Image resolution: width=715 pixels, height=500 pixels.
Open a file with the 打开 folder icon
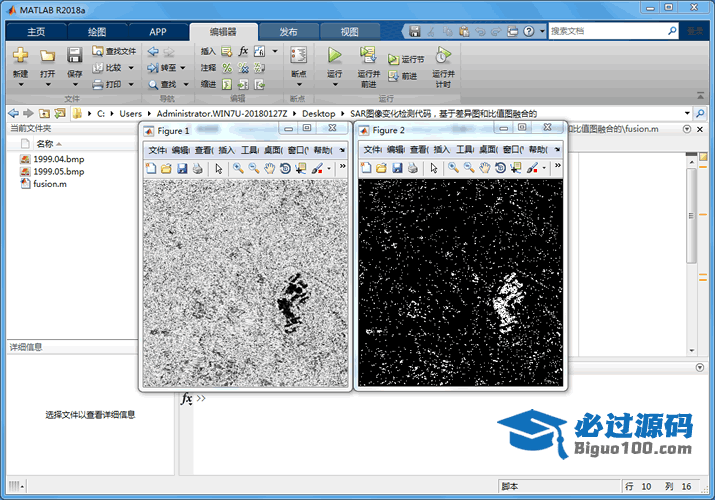pos(47,56)
